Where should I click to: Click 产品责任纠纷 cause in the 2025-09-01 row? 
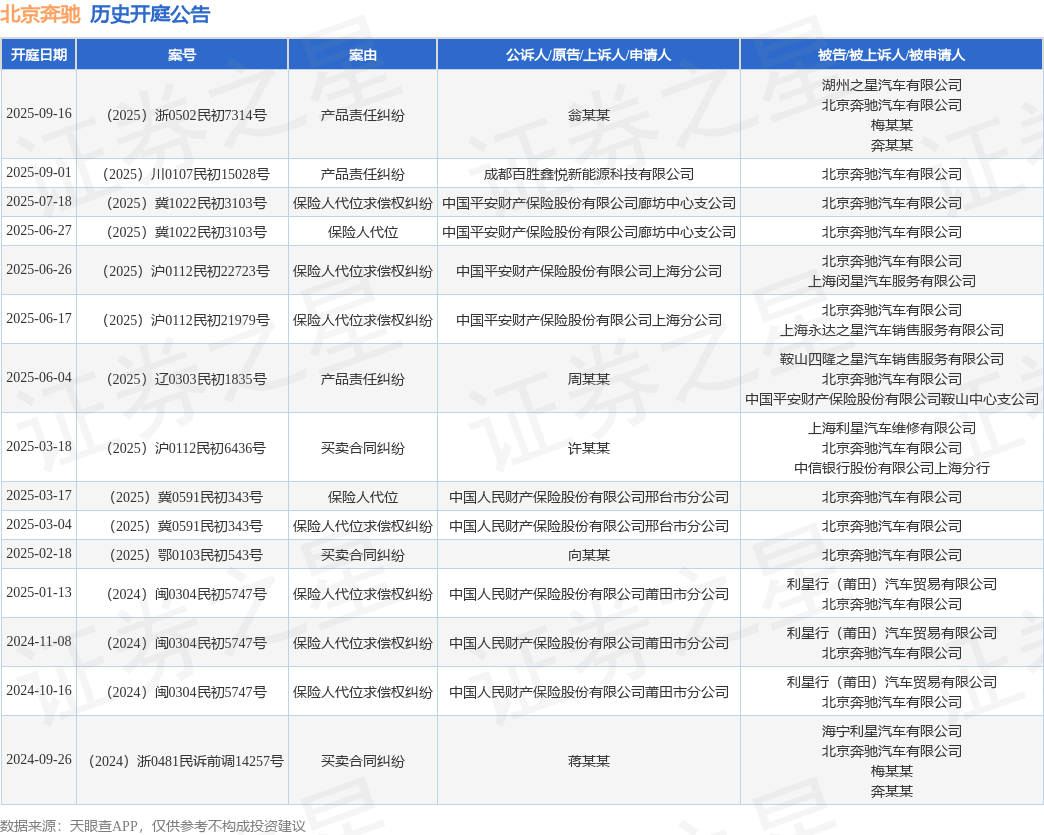point(363,174)
